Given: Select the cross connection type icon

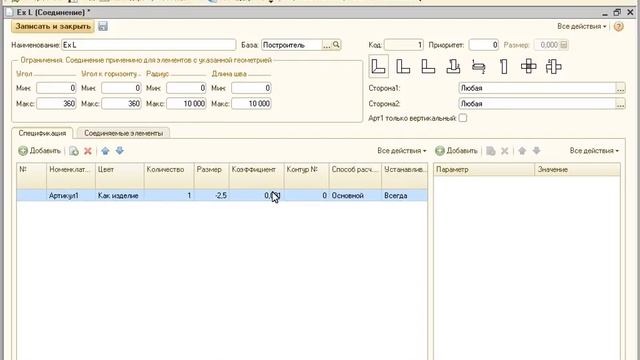Looking at the screenshot, I should coord(529,66).
